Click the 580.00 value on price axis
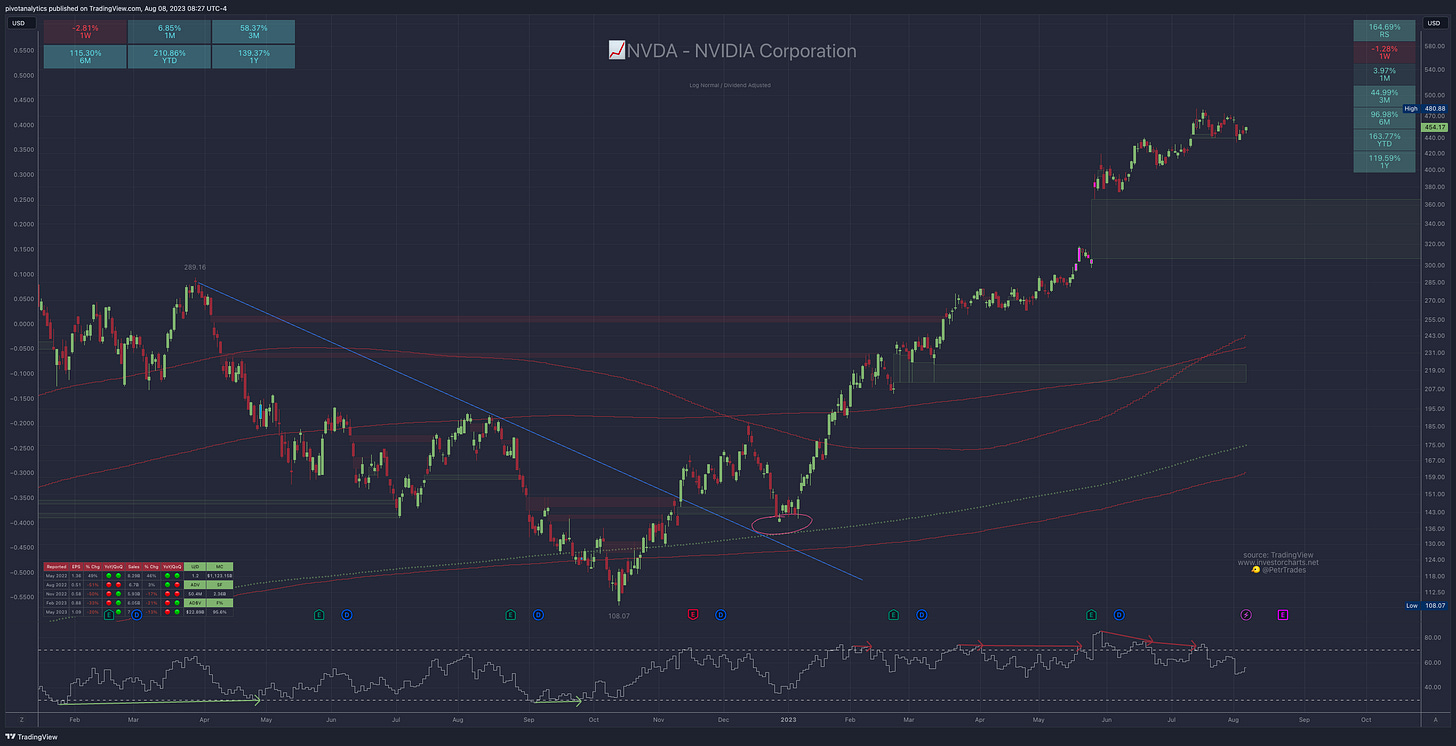The width and height of the screenshot is (1456, 746). [1433, 45]
